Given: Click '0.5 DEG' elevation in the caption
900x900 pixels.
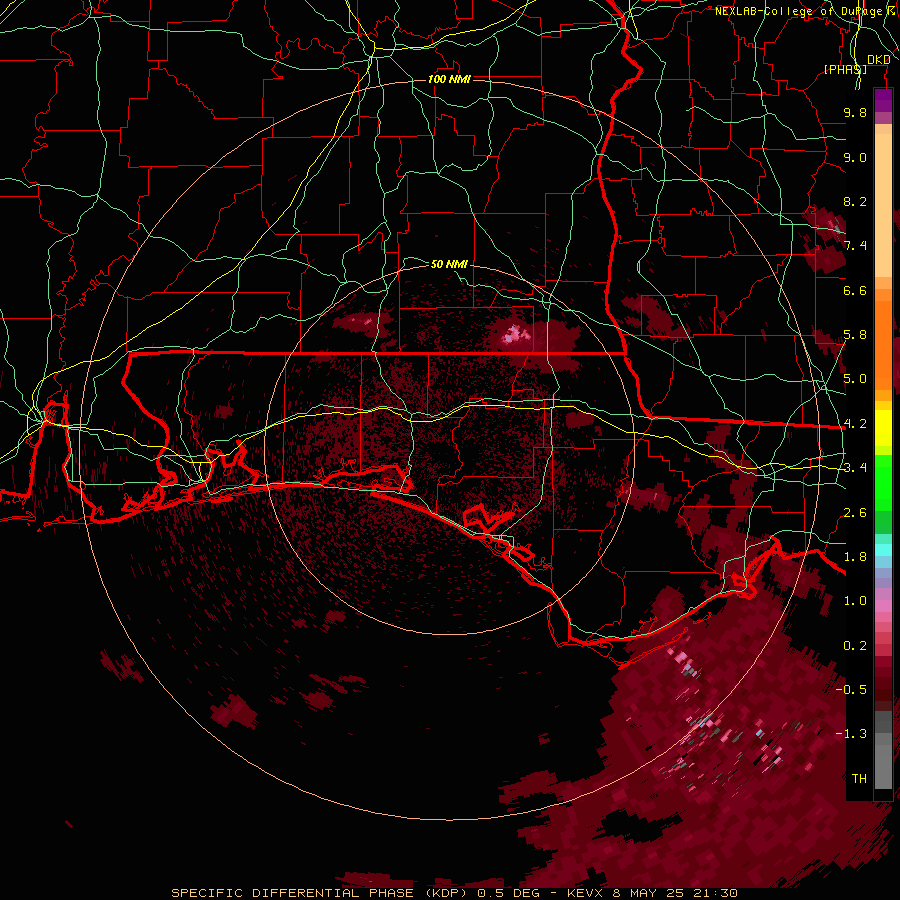Looking at the screenshot, I should pyautogui.click(x=509, y=893).
